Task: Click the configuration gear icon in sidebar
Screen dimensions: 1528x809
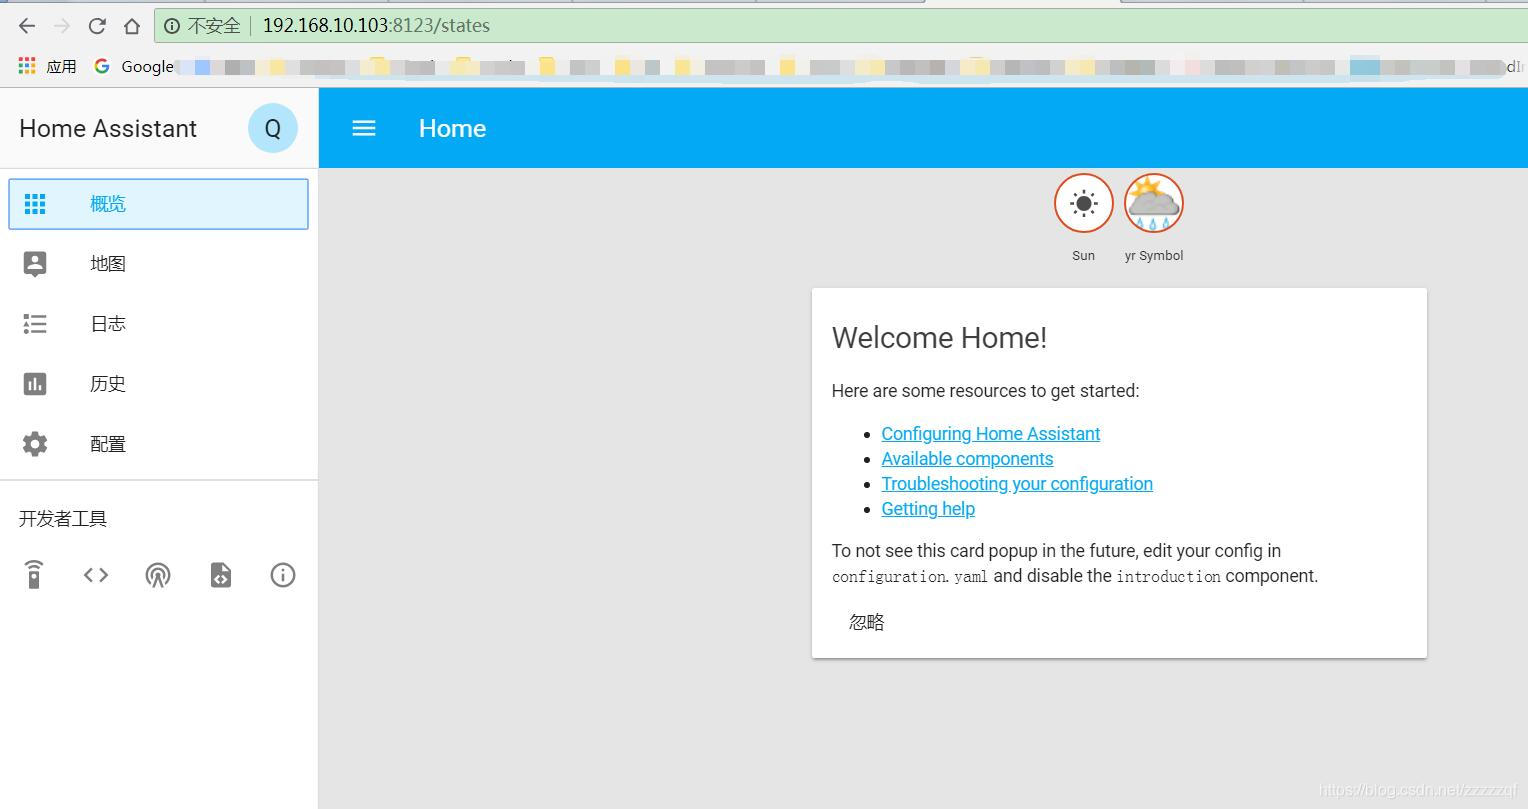Action: 35,444
